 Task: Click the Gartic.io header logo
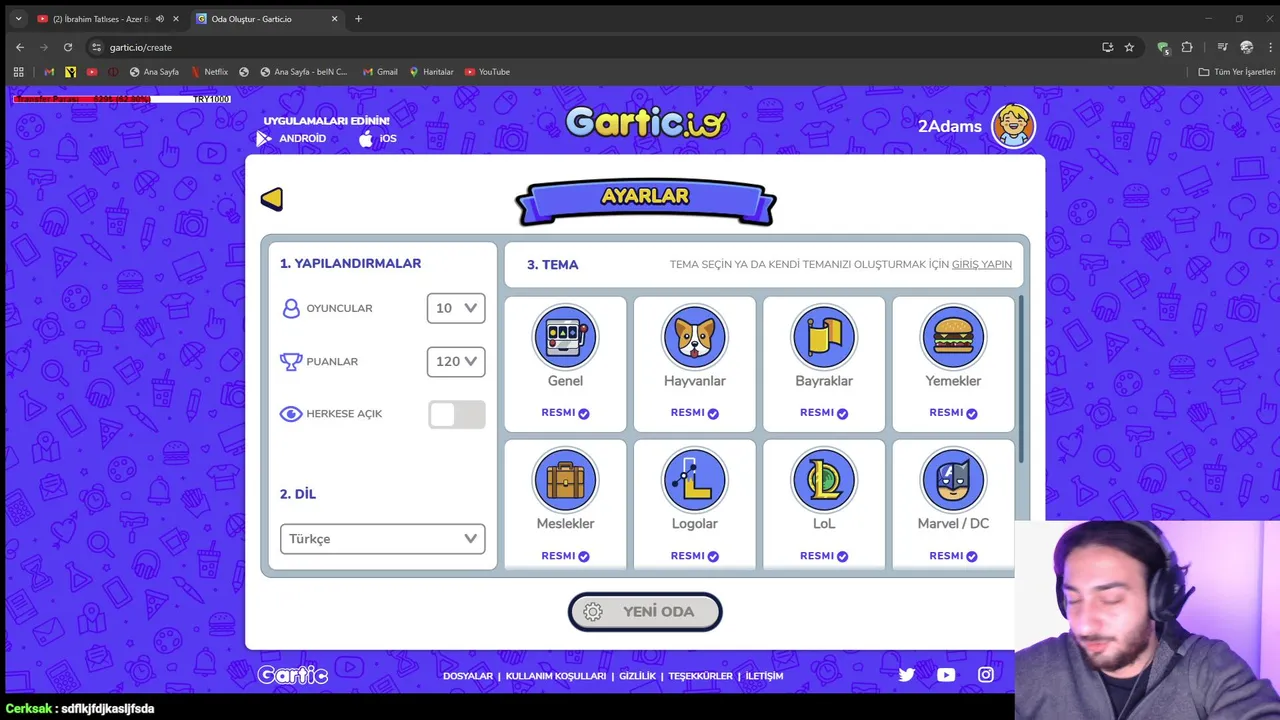(645, 122)
